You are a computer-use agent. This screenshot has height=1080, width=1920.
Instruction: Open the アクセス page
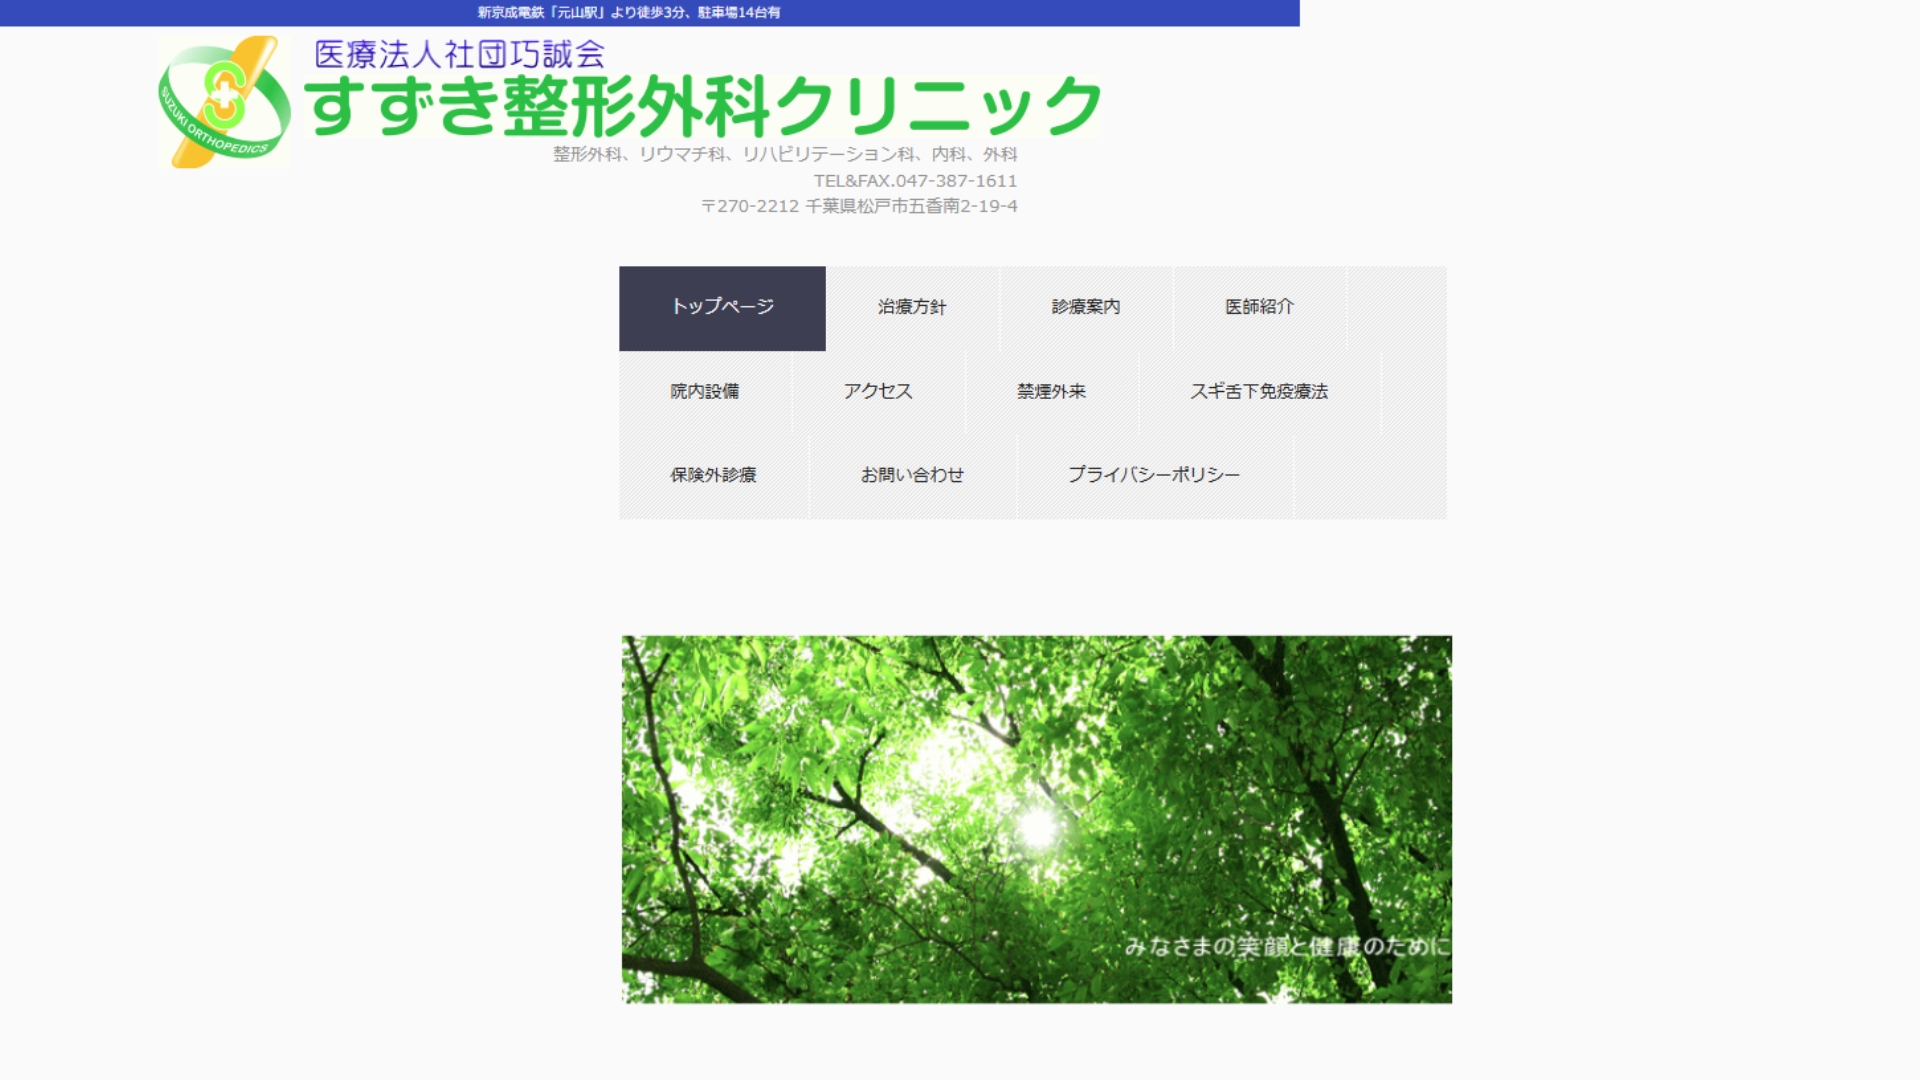point(878,391)
